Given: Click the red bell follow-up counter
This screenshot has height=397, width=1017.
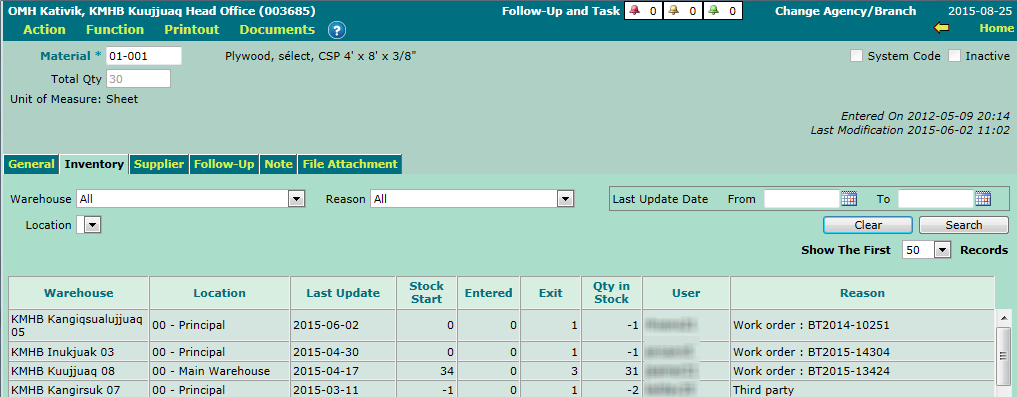Looking at the screenshot, I should pyautogui.click(x=643, y=11).
